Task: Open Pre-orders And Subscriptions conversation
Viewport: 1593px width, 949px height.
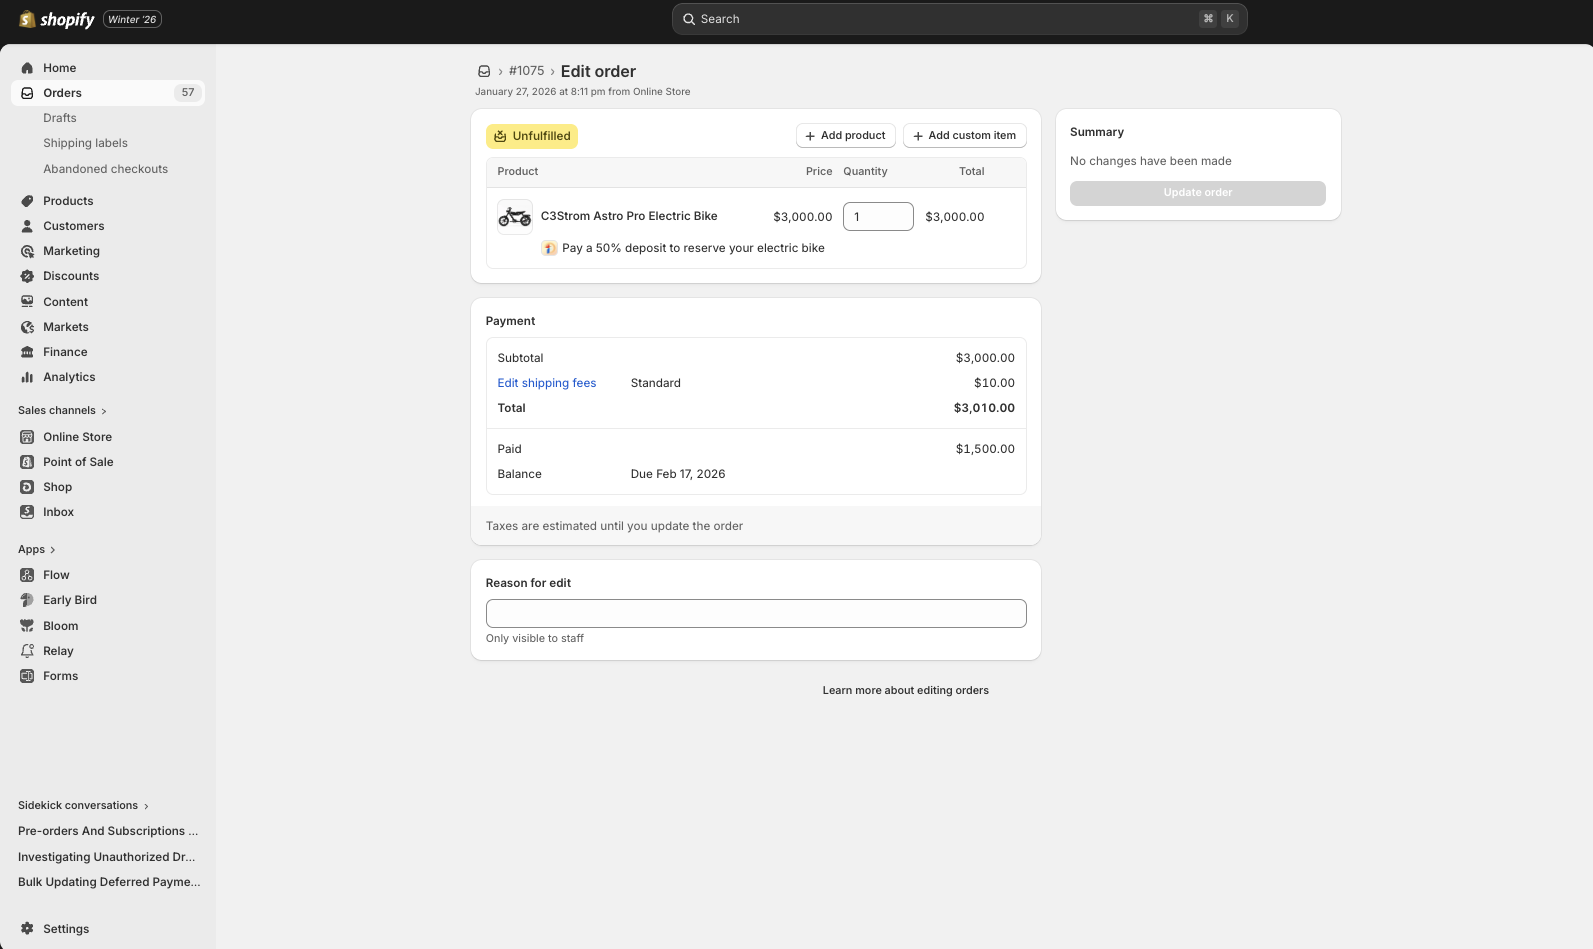Action: (x=108, y=831)
